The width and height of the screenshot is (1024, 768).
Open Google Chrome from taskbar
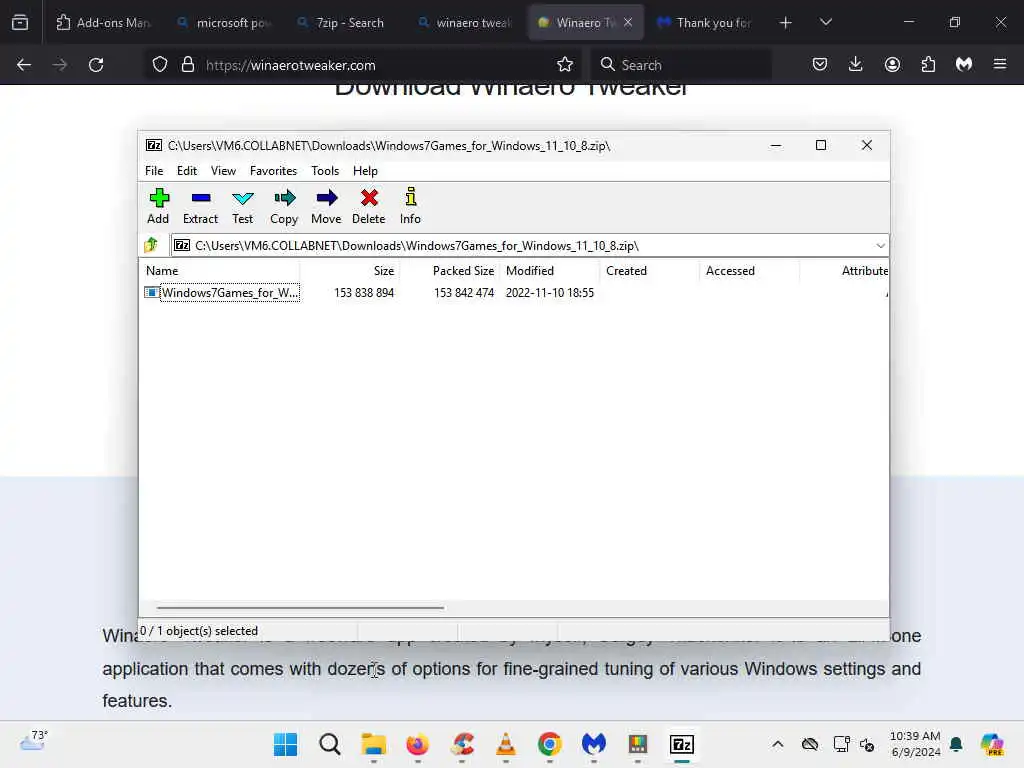[550, 744]
